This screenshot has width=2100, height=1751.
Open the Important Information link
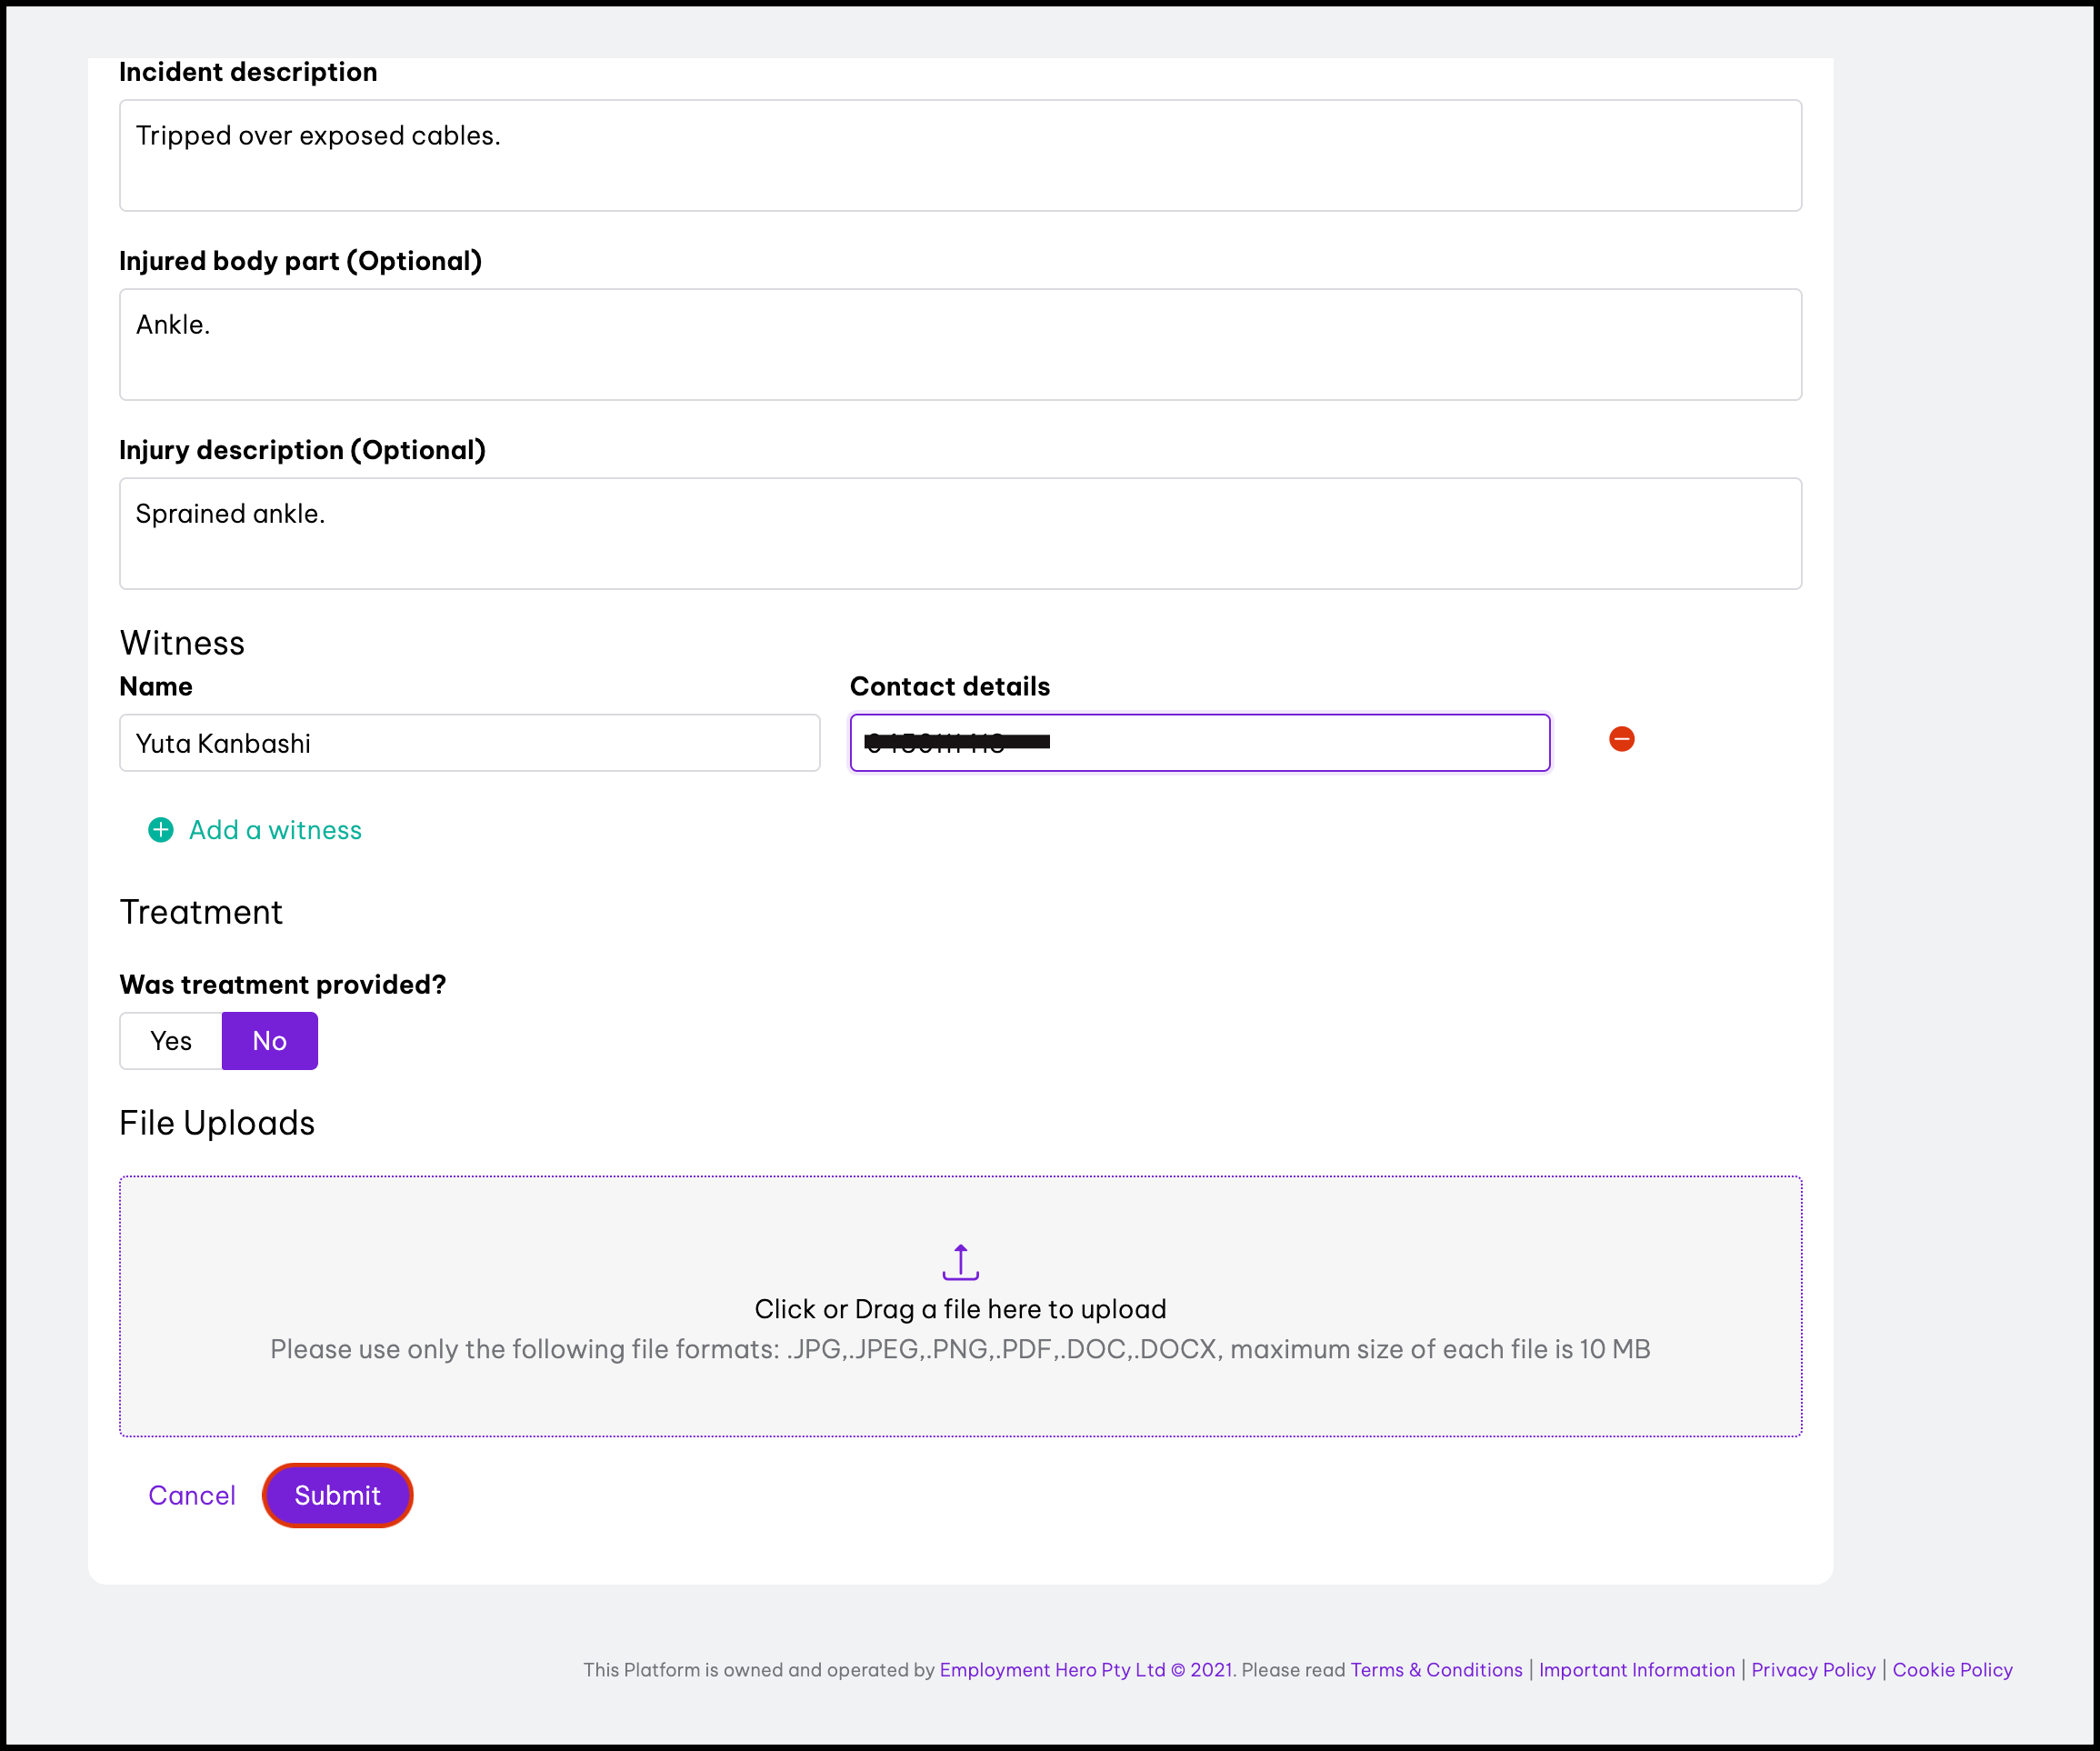coord(1636,1670)
